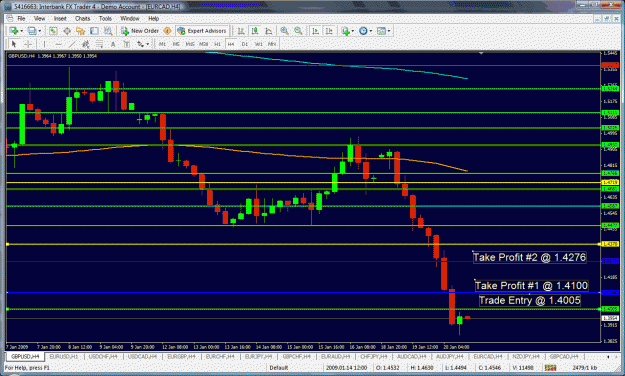Open the Templates icon
625x376 pixels.
pos(381,31)
